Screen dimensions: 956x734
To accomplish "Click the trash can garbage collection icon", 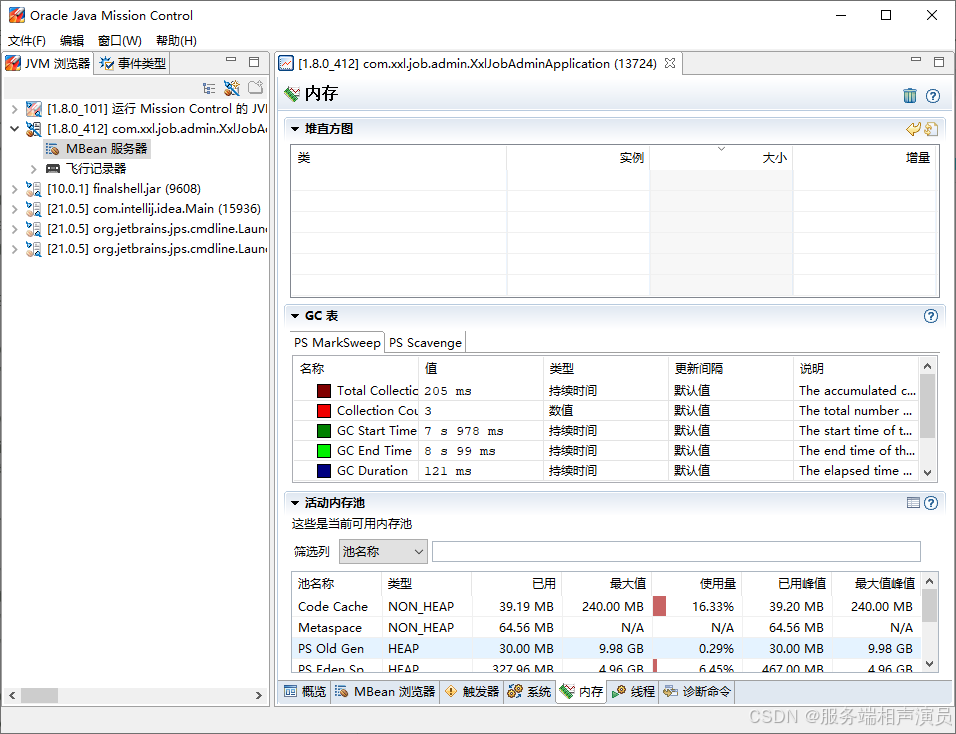I will coord(910,95).
